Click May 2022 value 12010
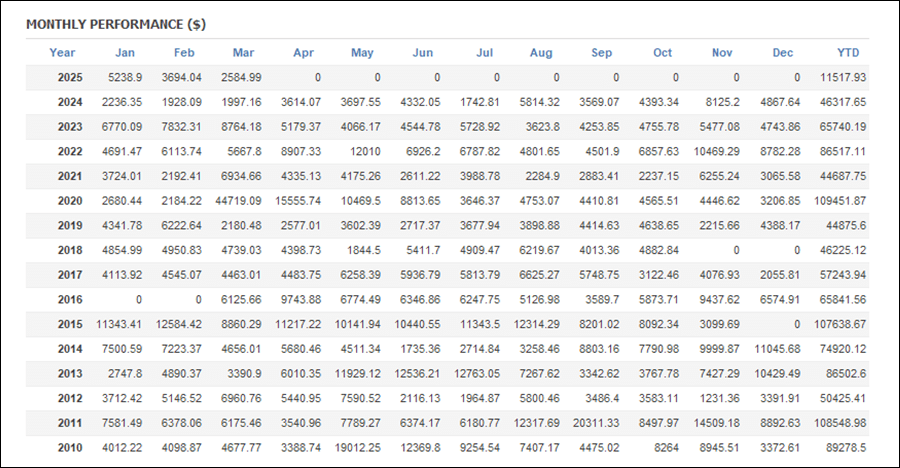 point(366,152)
